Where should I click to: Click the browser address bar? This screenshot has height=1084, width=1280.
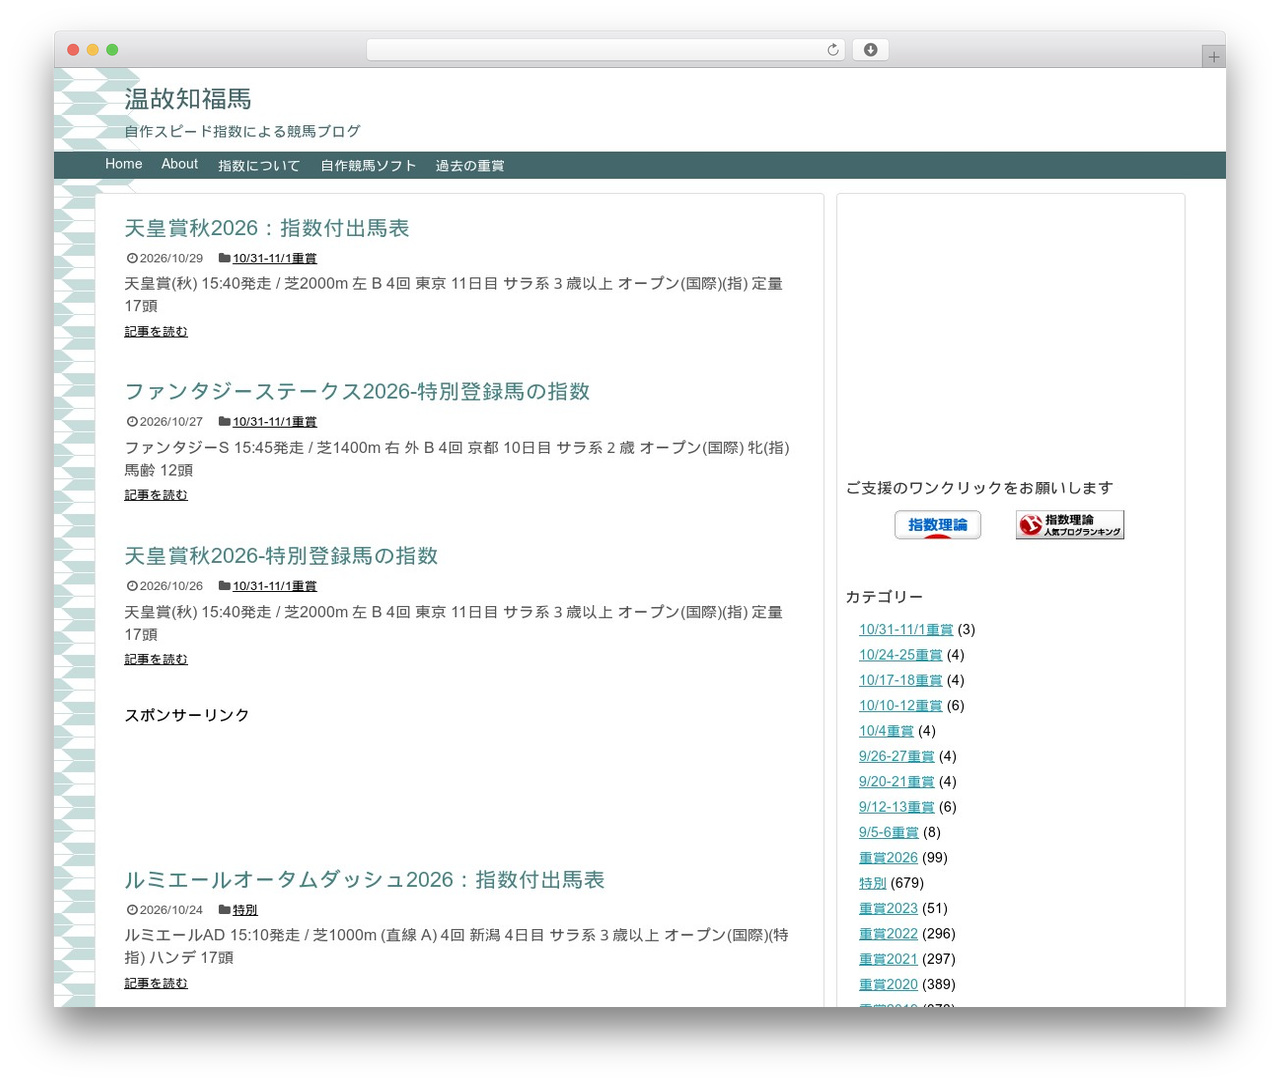(605, 50)
